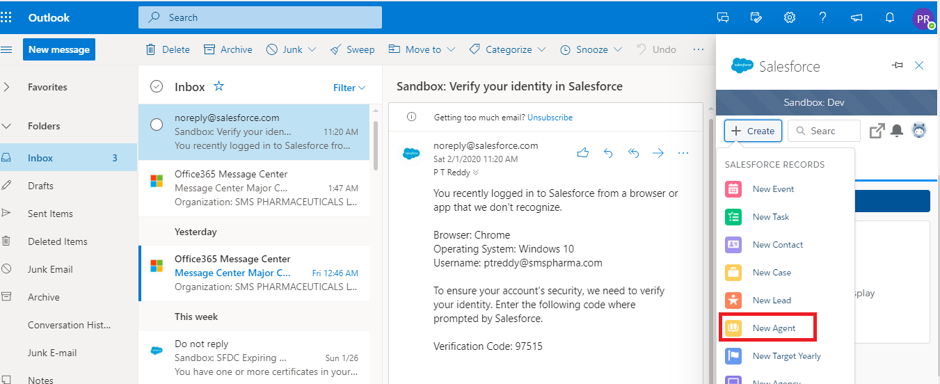Image resolution: width=940 pixels, height=384 pixels.
Task: Open the Office365 Message Center 1:47 AM email
Action: tap(254, 188)
